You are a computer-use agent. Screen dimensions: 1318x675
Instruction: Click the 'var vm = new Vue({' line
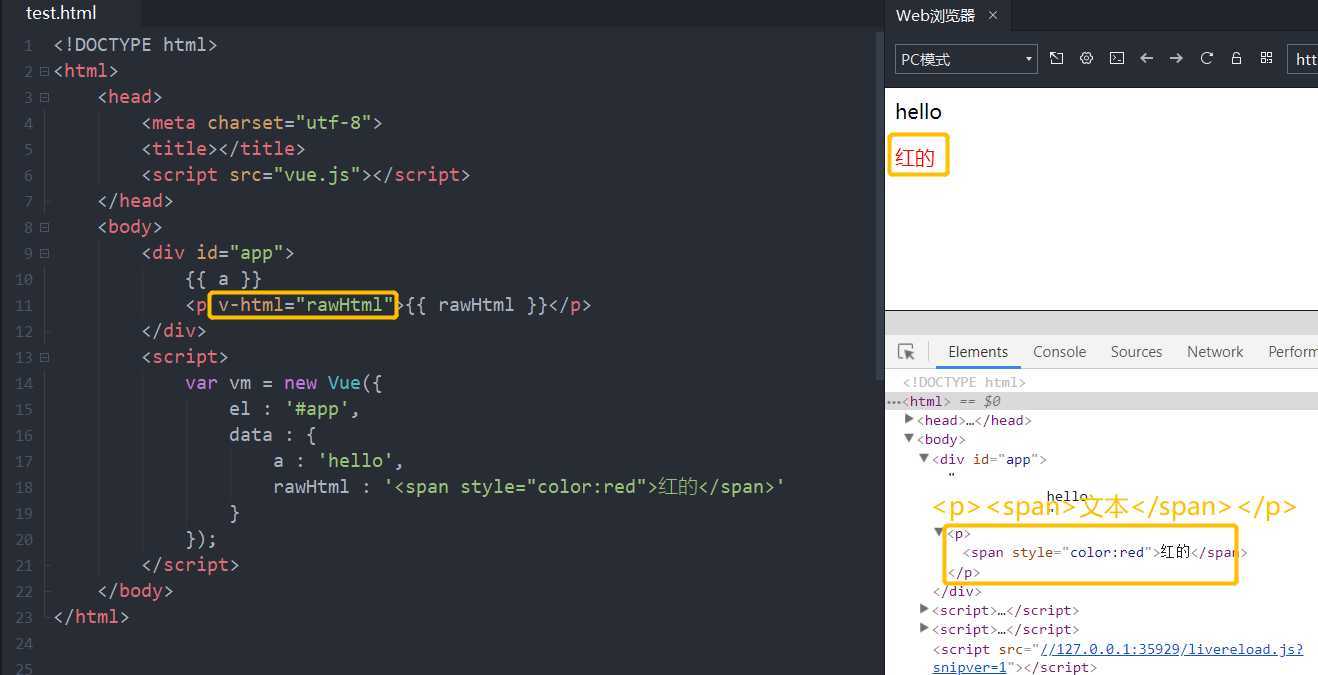pyautogui.click(x=283, y=383)
